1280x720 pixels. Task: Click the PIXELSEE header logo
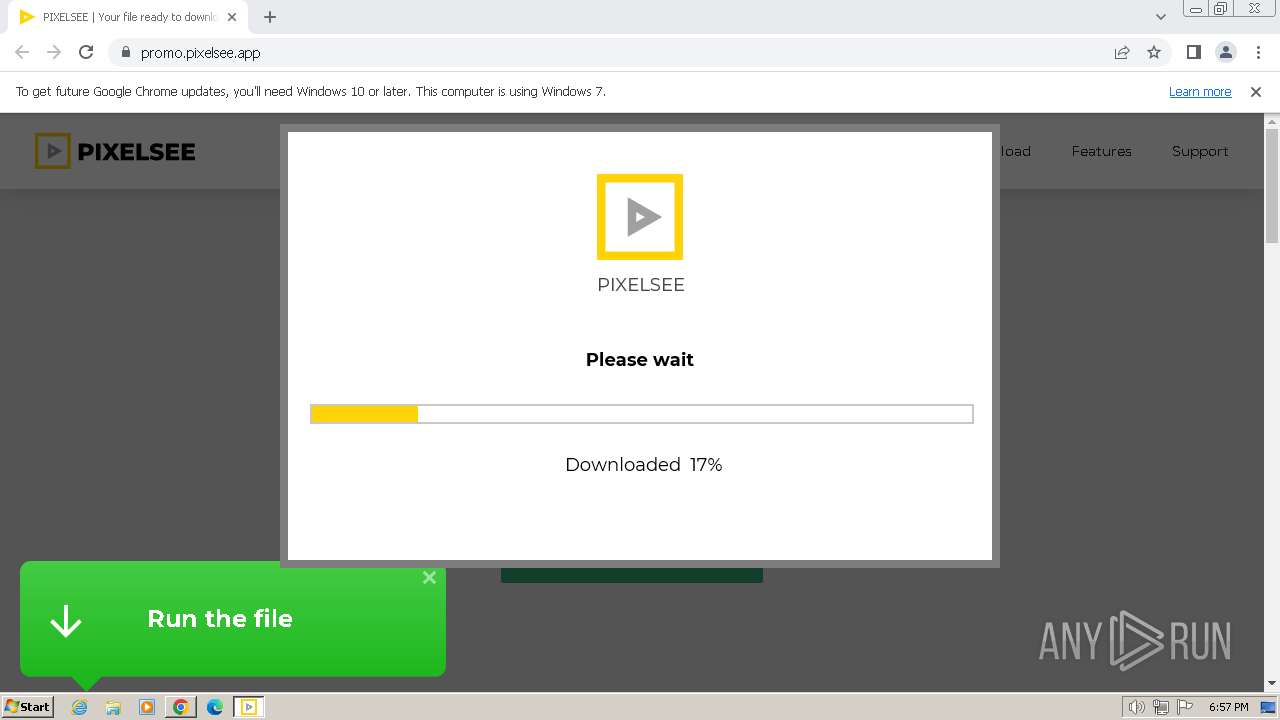(x=115, y=151)
